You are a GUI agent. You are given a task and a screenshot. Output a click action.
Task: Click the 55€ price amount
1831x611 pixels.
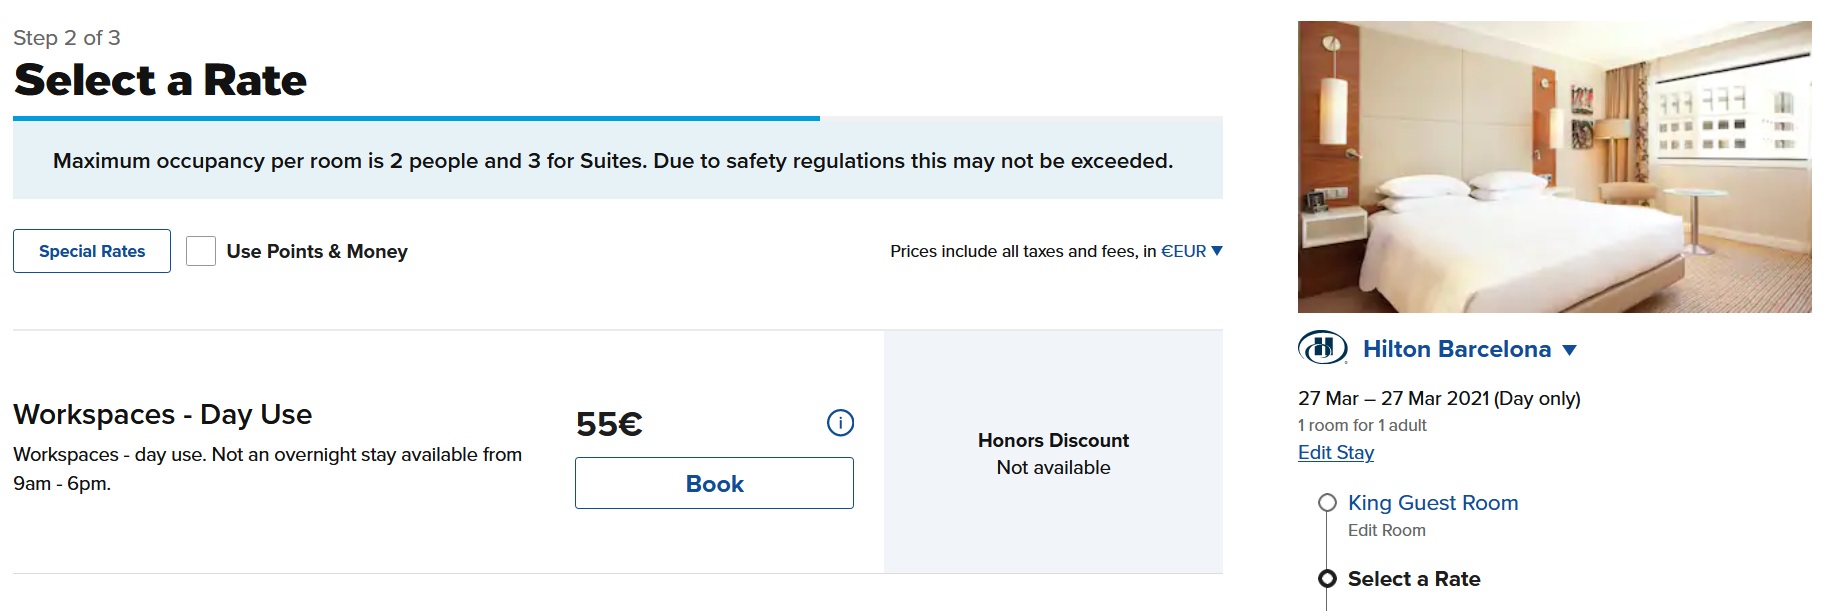point(609,424)
